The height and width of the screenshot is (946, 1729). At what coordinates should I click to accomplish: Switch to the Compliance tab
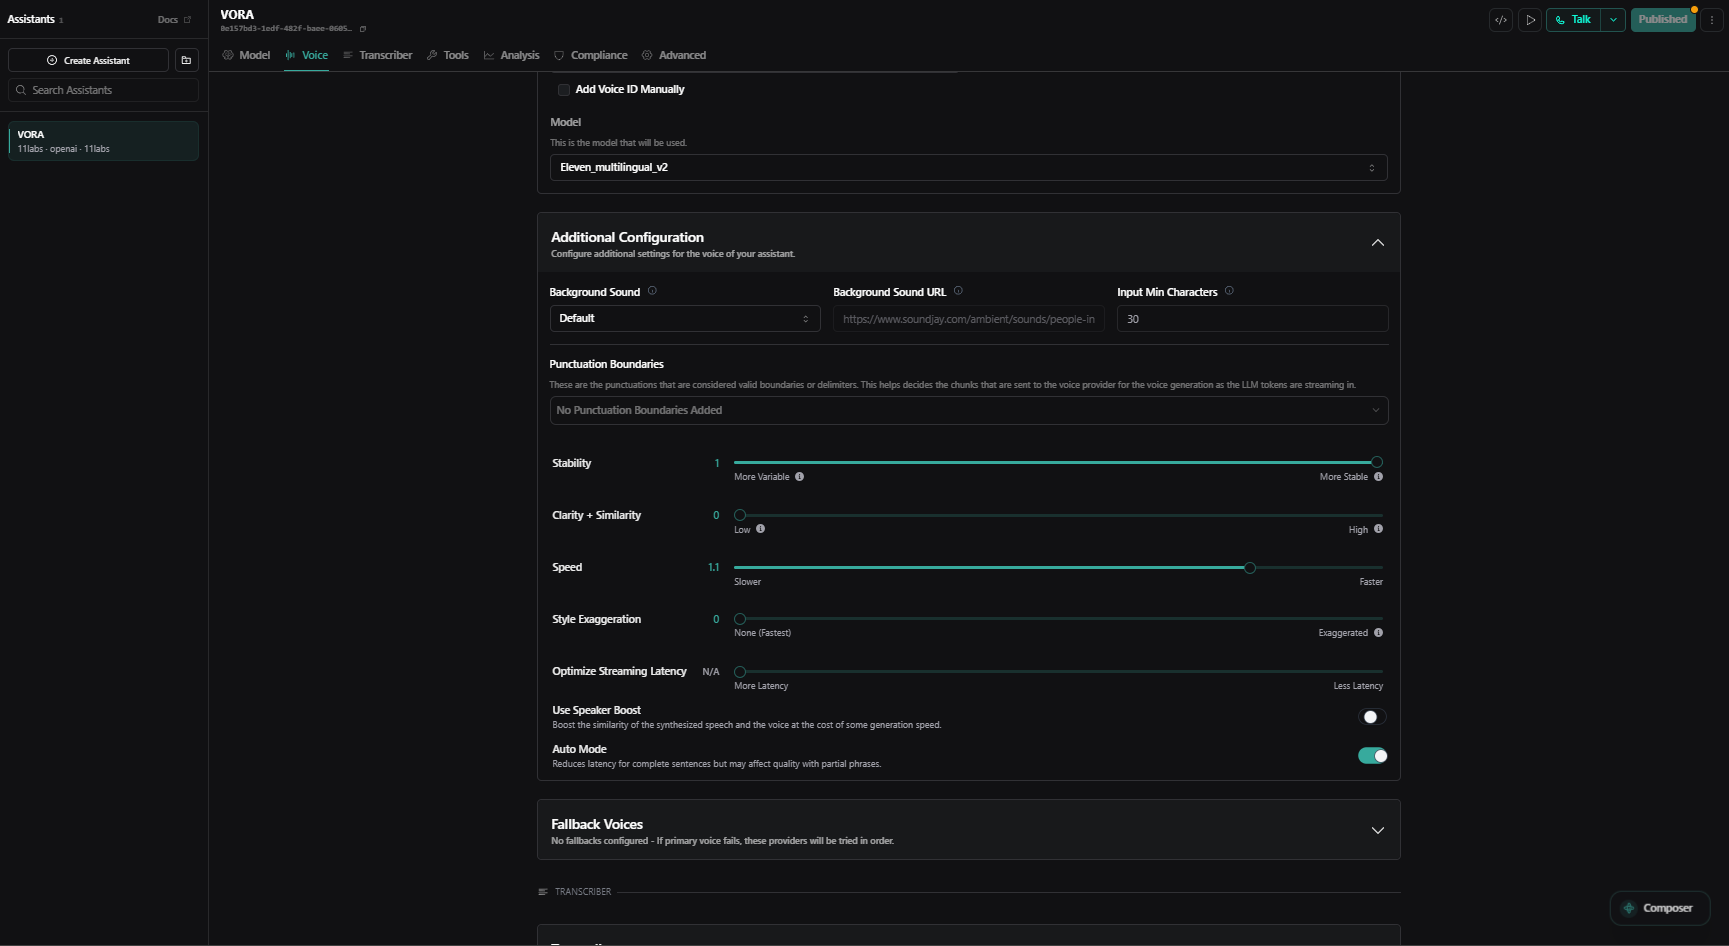pyautogui.click(x=591, y=55)
